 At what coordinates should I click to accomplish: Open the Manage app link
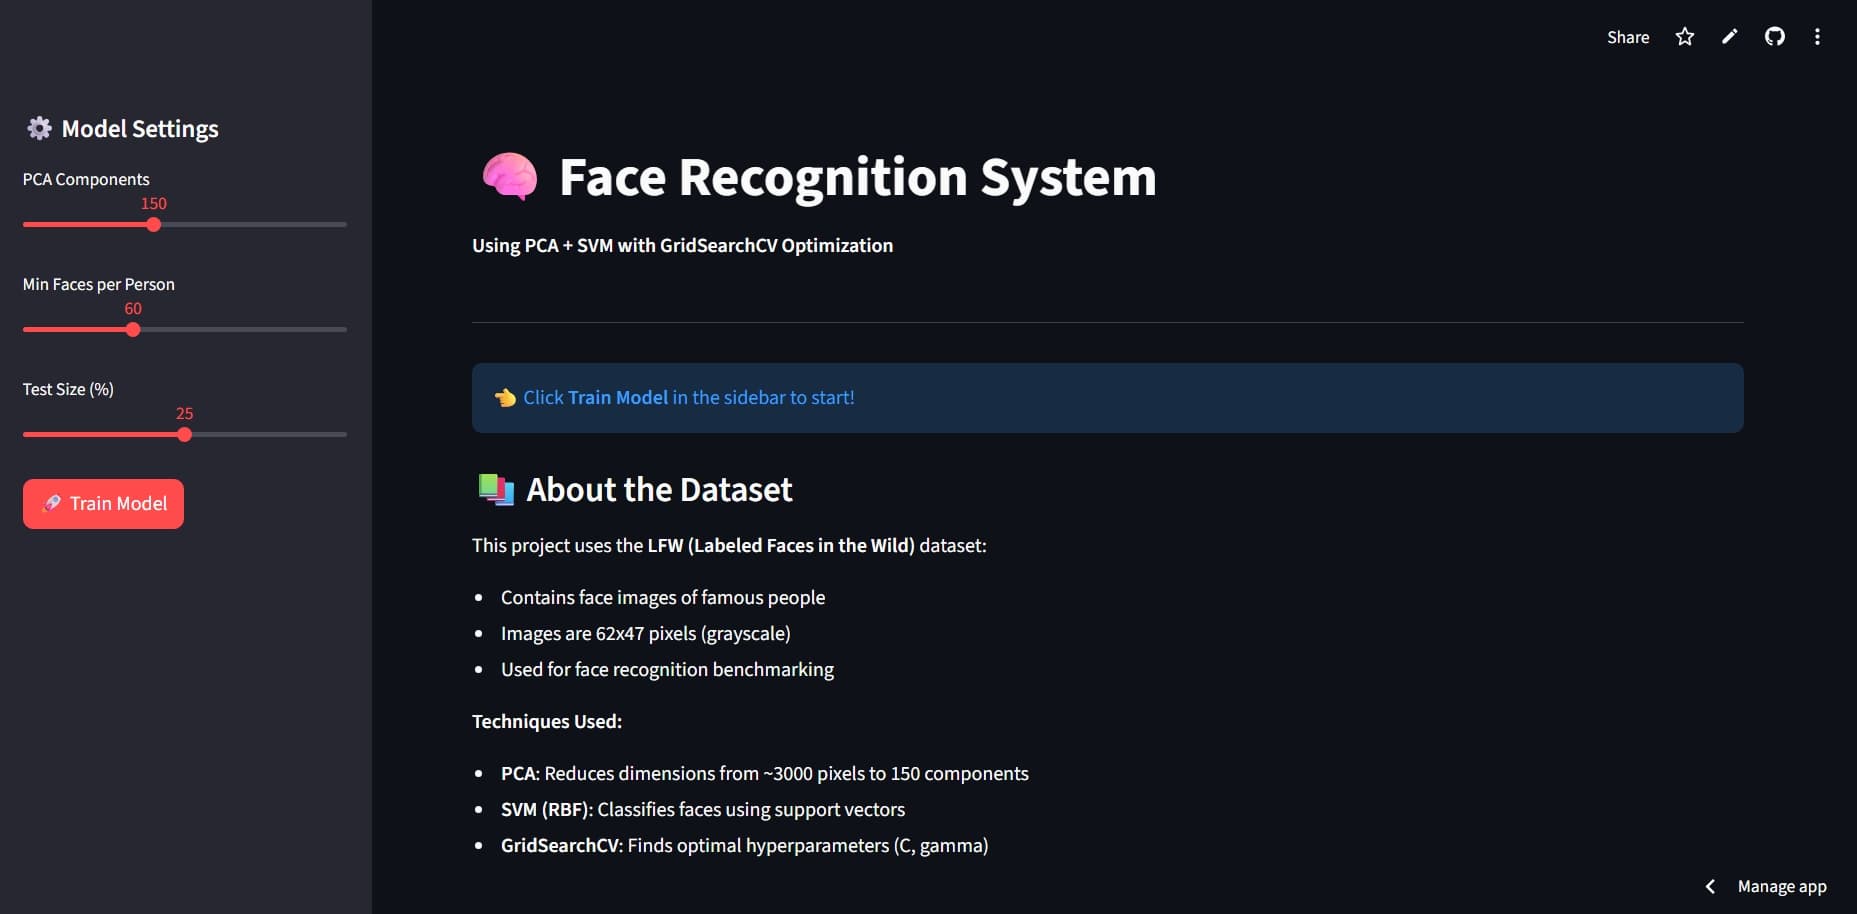tap(1782, 886)
